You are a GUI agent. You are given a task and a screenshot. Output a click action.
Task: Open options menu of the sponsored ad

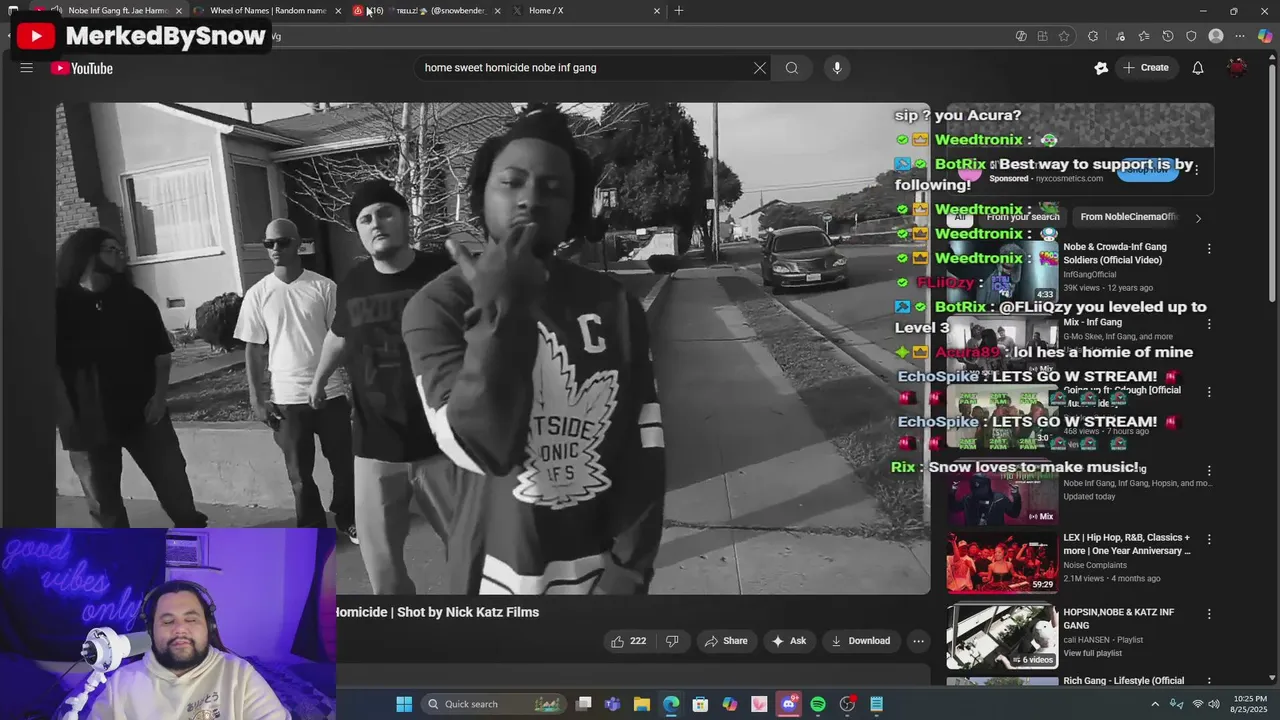[x=1196, y=170]
